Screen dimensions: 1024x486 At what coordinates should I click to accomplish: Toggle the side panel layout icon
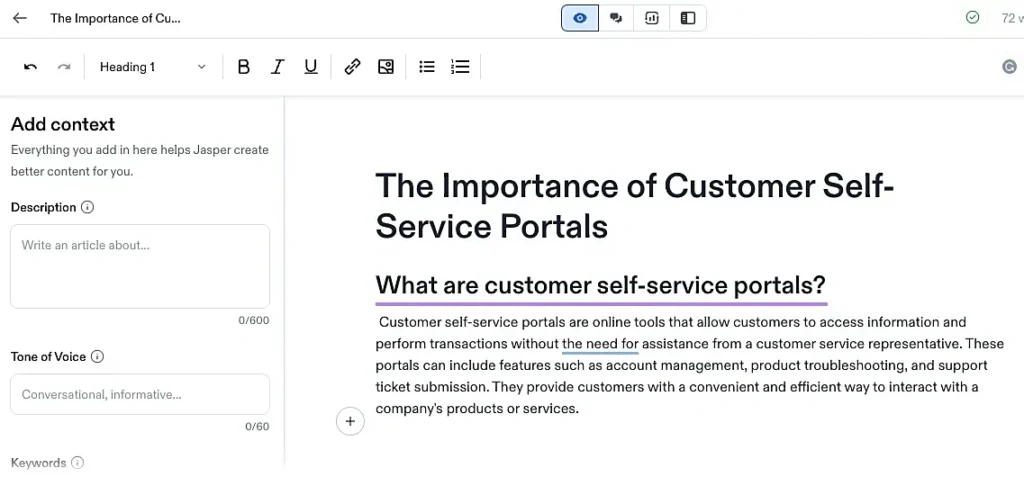[688, 18]
